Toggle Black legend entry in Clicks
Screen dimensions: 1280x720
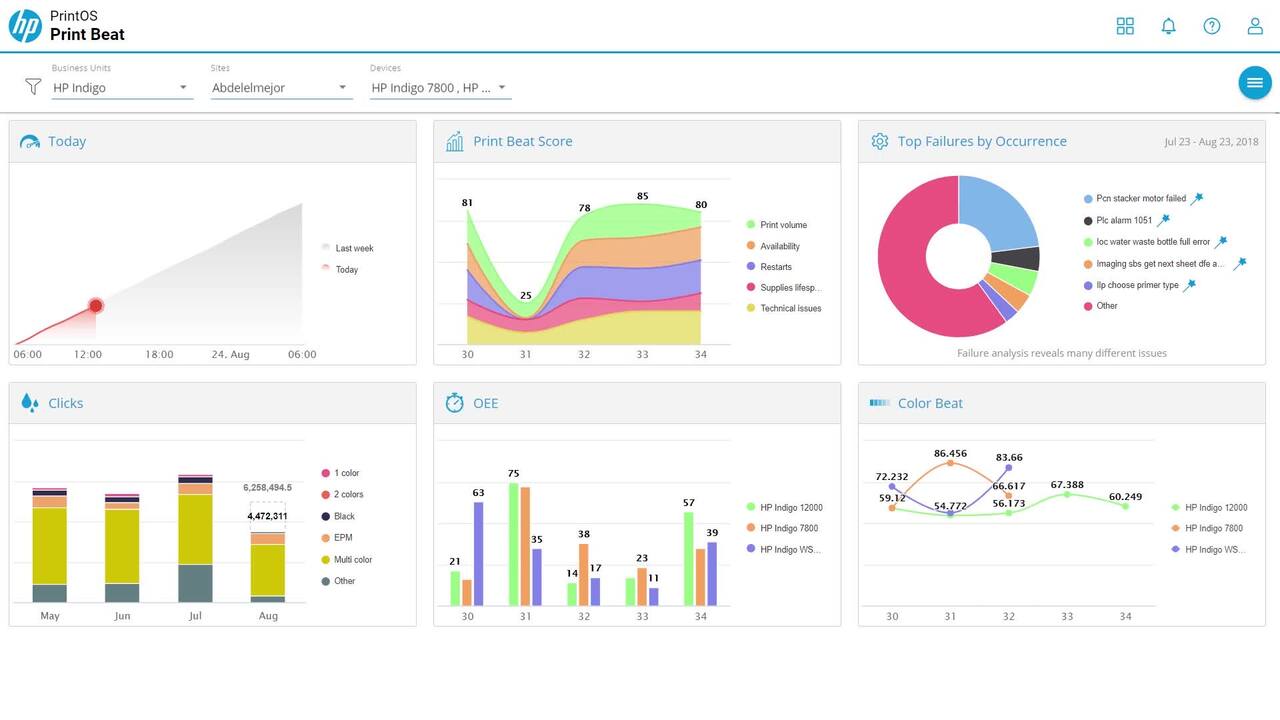[x=338, y=516]
